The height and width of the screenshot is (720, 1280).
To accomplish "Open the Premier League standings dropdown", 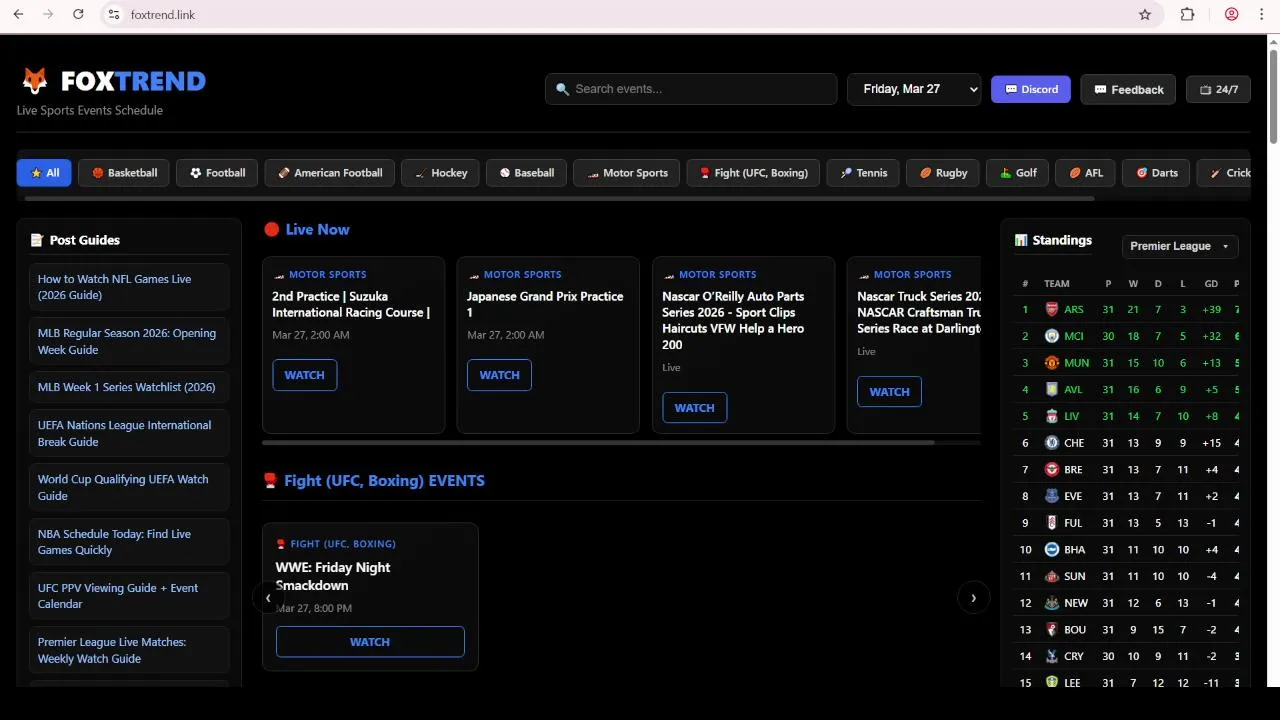I will (x=1180, y=246).
